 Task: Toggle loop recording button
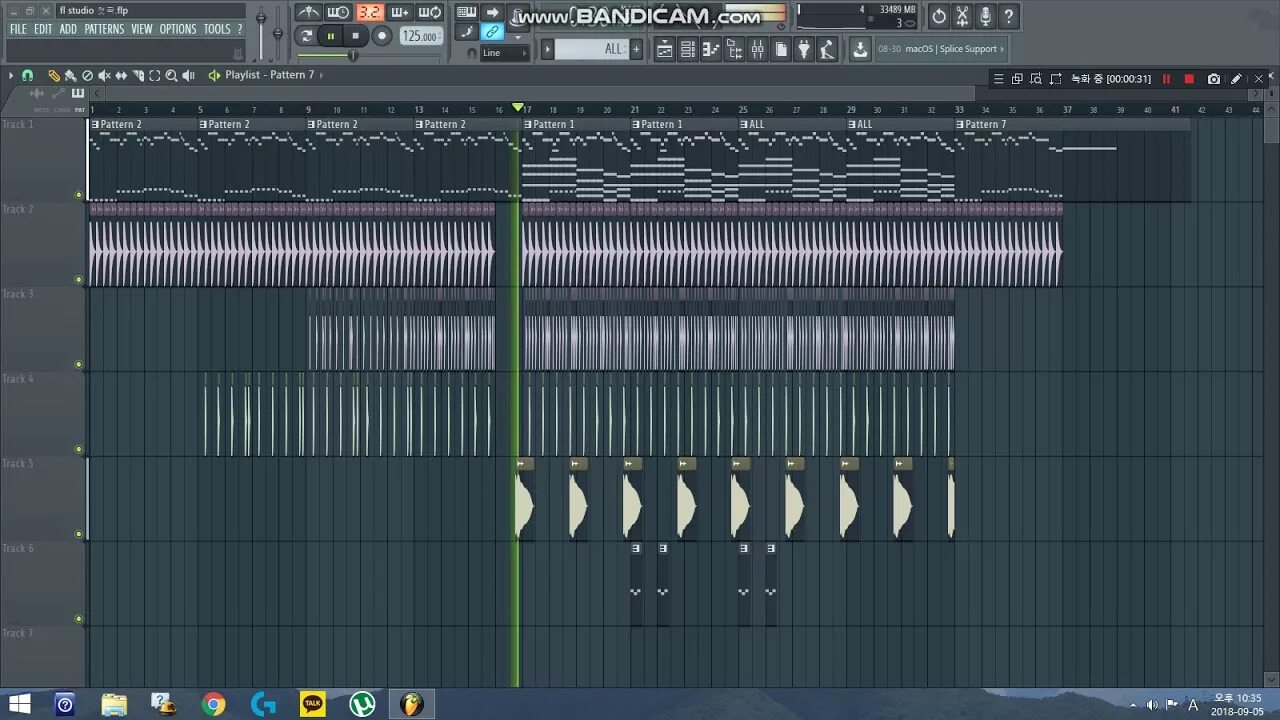pyautogui.click(x=430, y=12)
